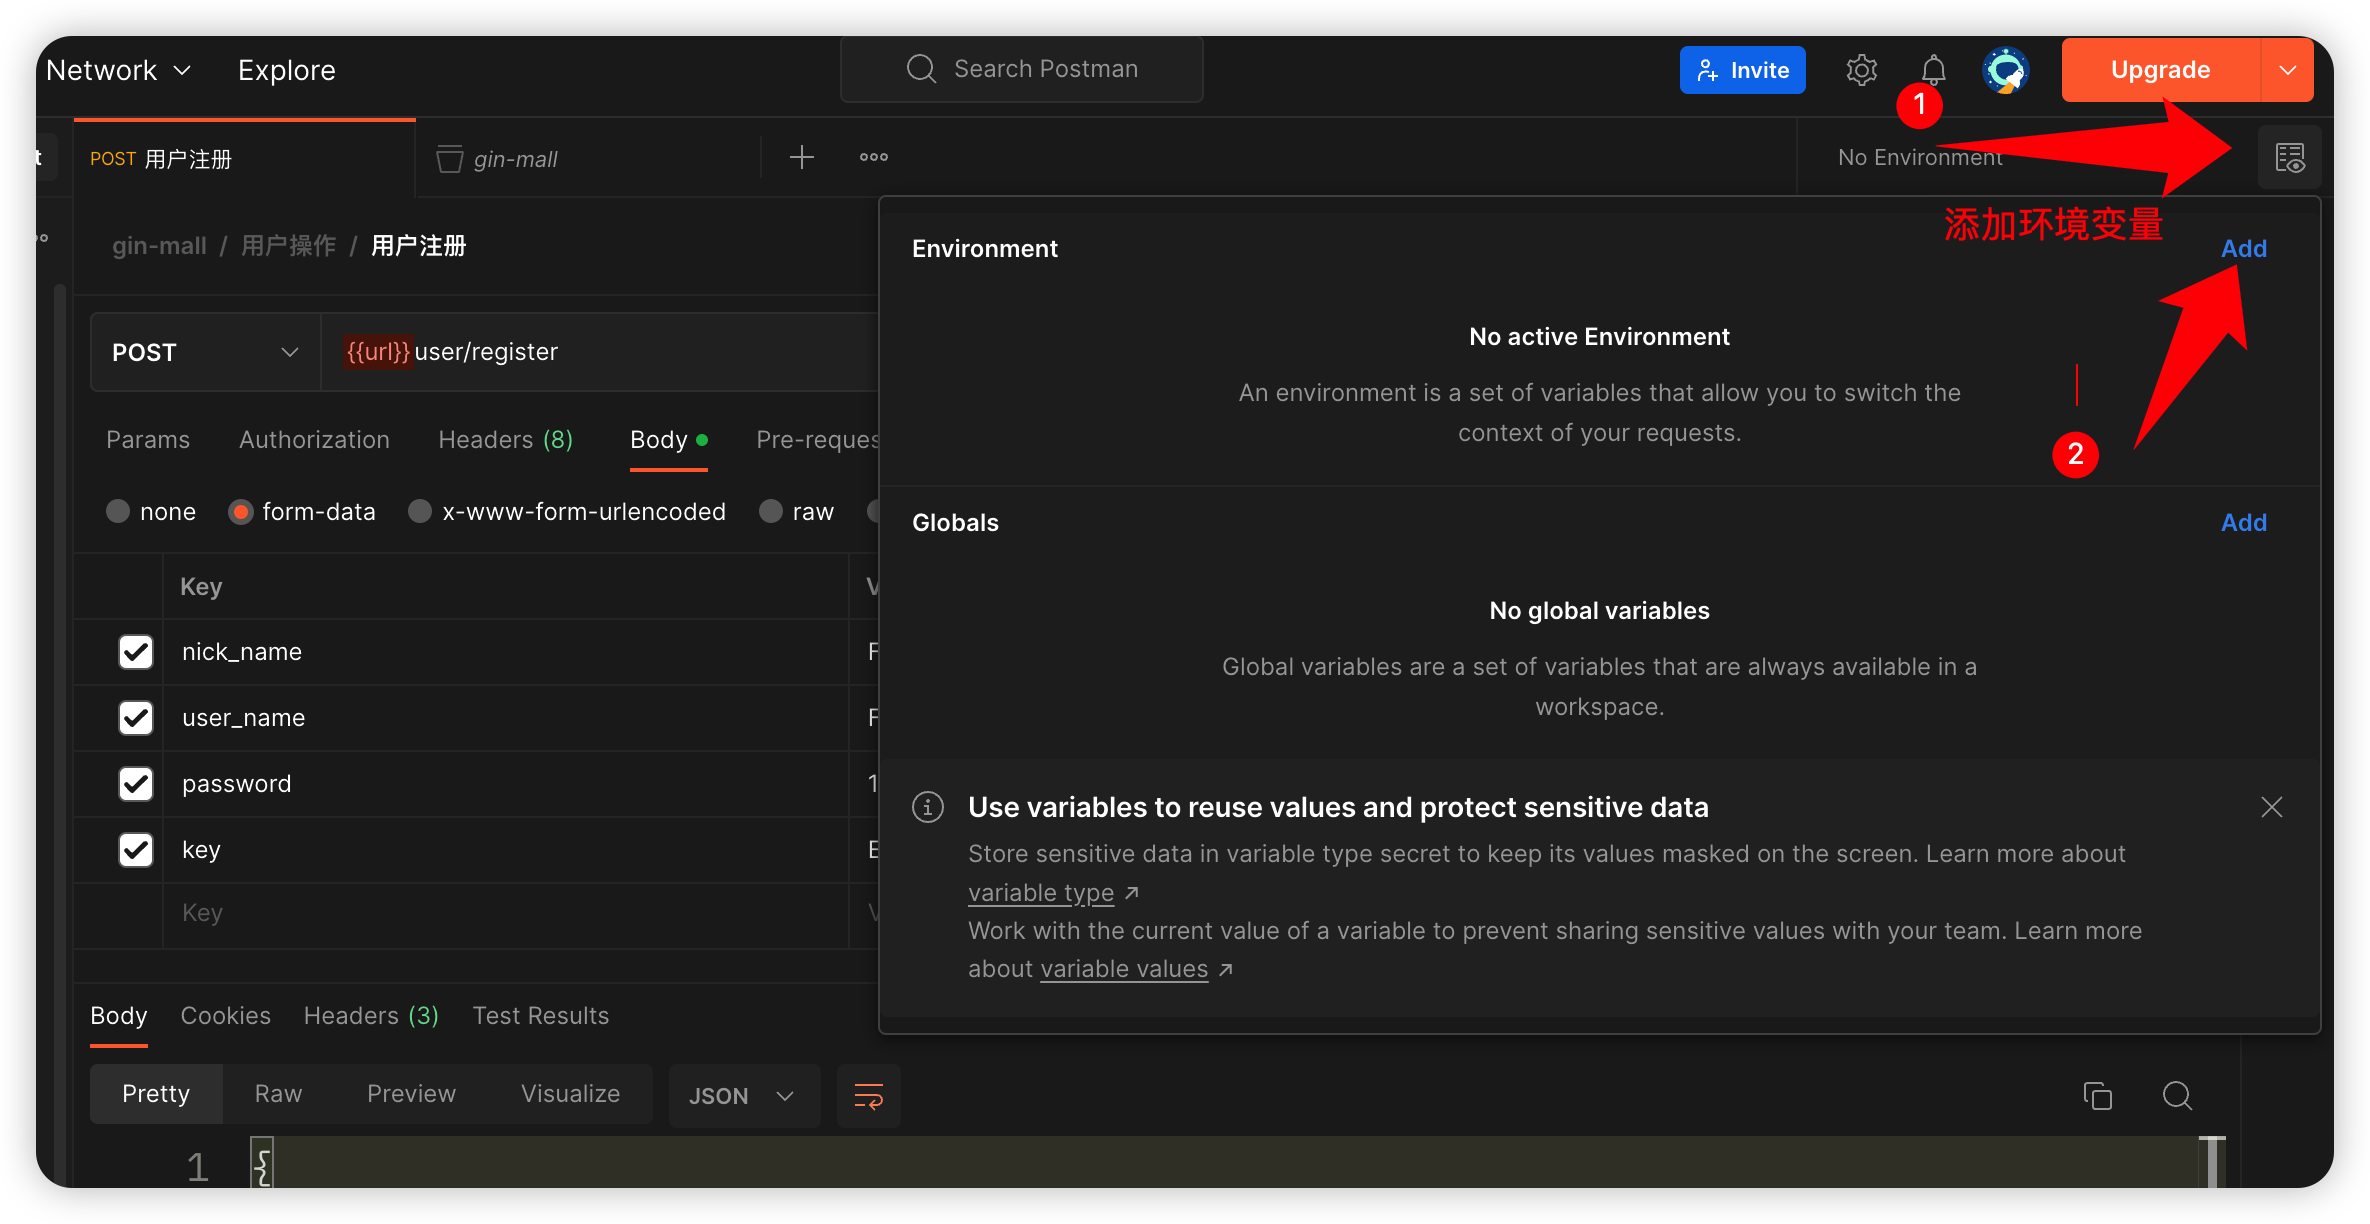Open the tab options ellipsis menu
Viewport: 2370px width, 1224px height.
pos(873,157)
